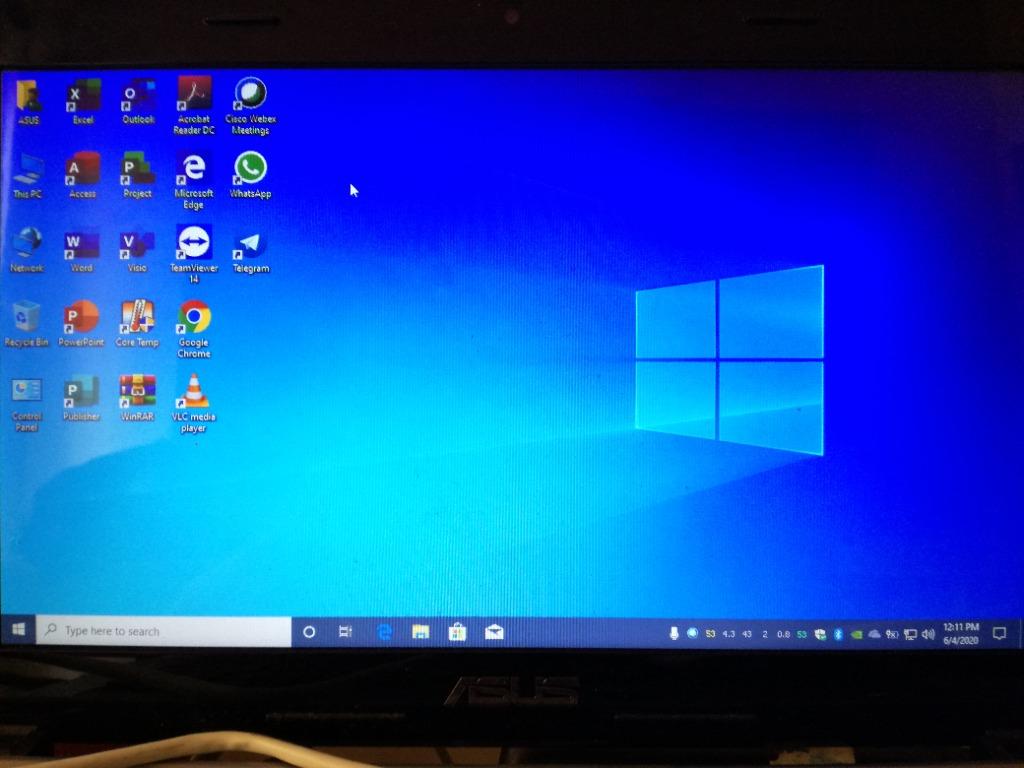This screenshot has height=768, width=1024.
Task: Select the Cisco Webex Meetings icon
Action: click(x=250, y=94)
